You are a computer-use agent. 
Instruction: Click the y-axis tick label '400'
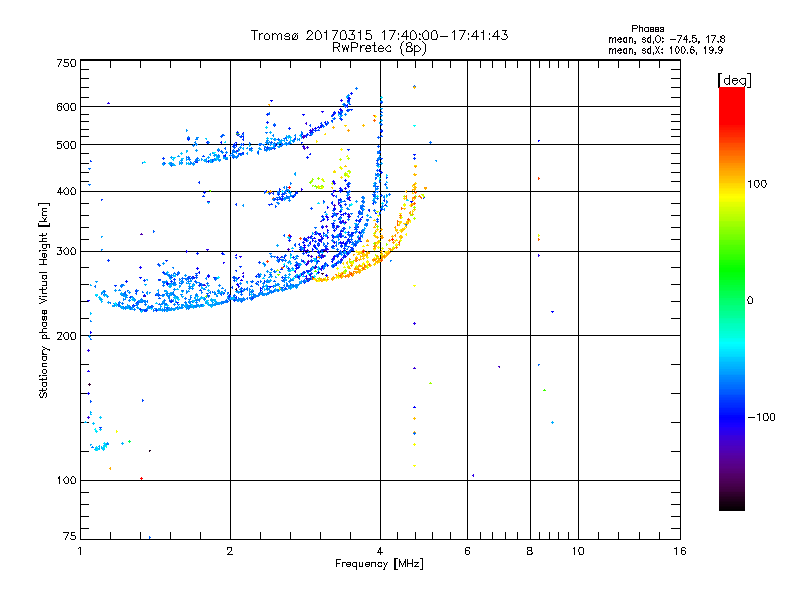pyautogui.click(x=66, y=191)
